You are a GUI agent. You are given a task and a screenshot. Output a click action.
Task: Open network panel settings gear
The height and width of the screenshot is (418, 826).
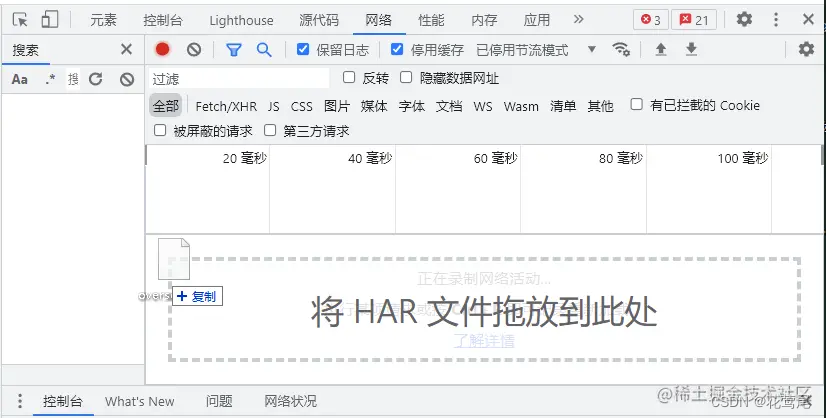806,50
